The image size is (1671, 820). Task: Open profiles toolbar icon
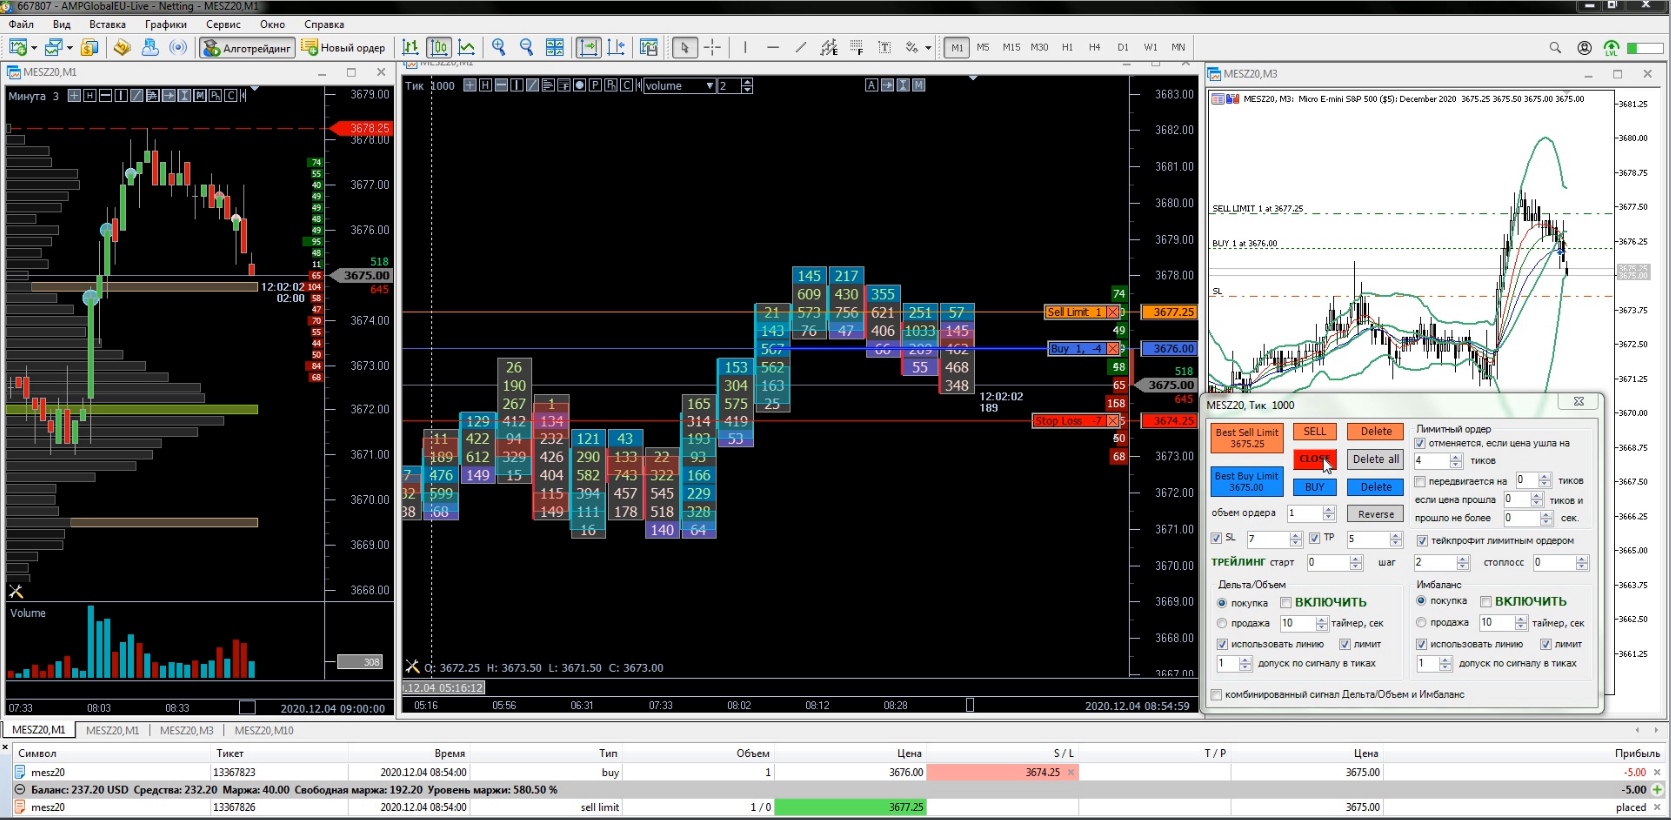click(x=54, y=47)
